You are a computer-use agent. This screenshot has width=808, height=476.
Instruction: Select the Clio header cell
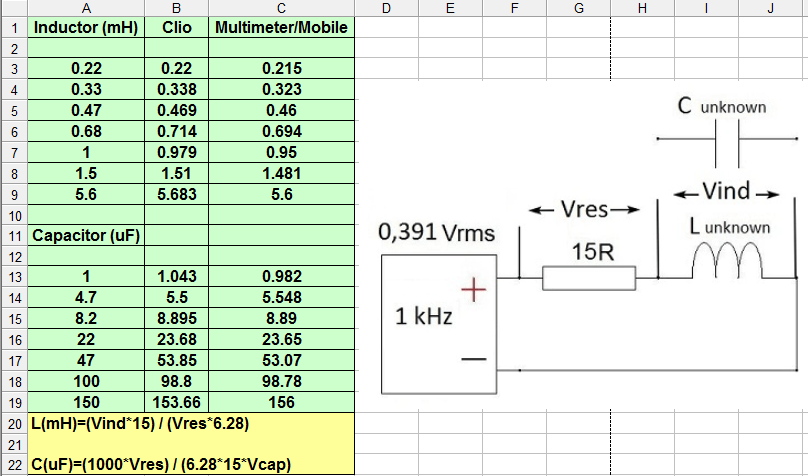[x=177, y=27]
